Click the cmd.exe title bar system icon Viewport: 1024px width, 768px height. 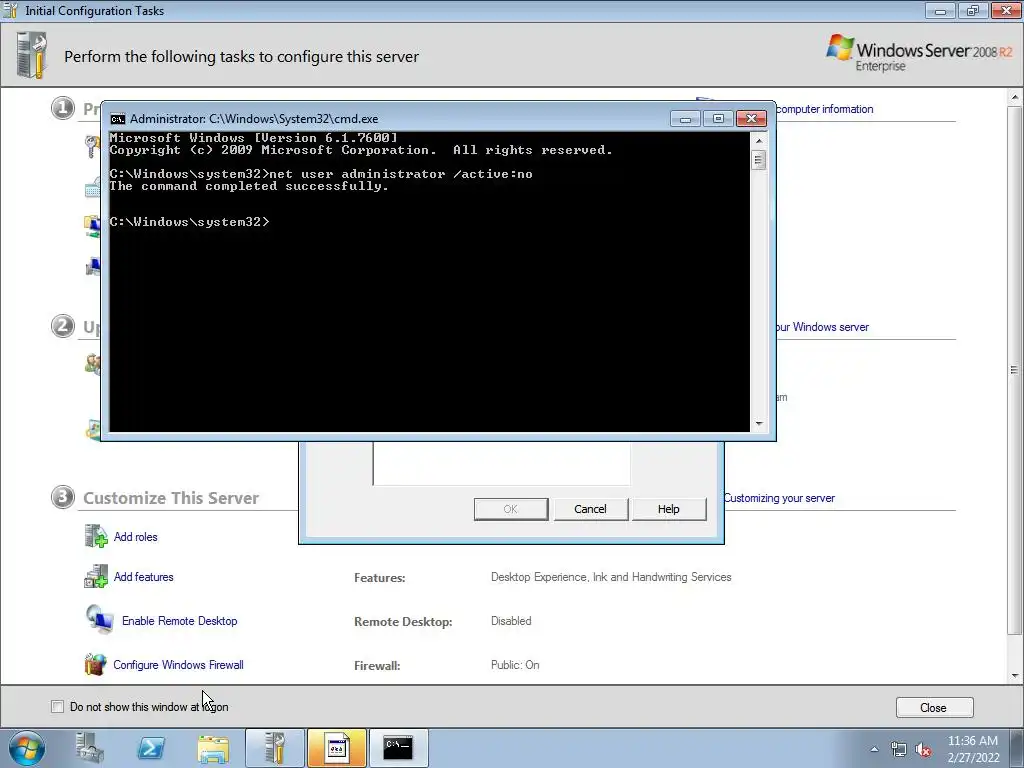[118, 119]
